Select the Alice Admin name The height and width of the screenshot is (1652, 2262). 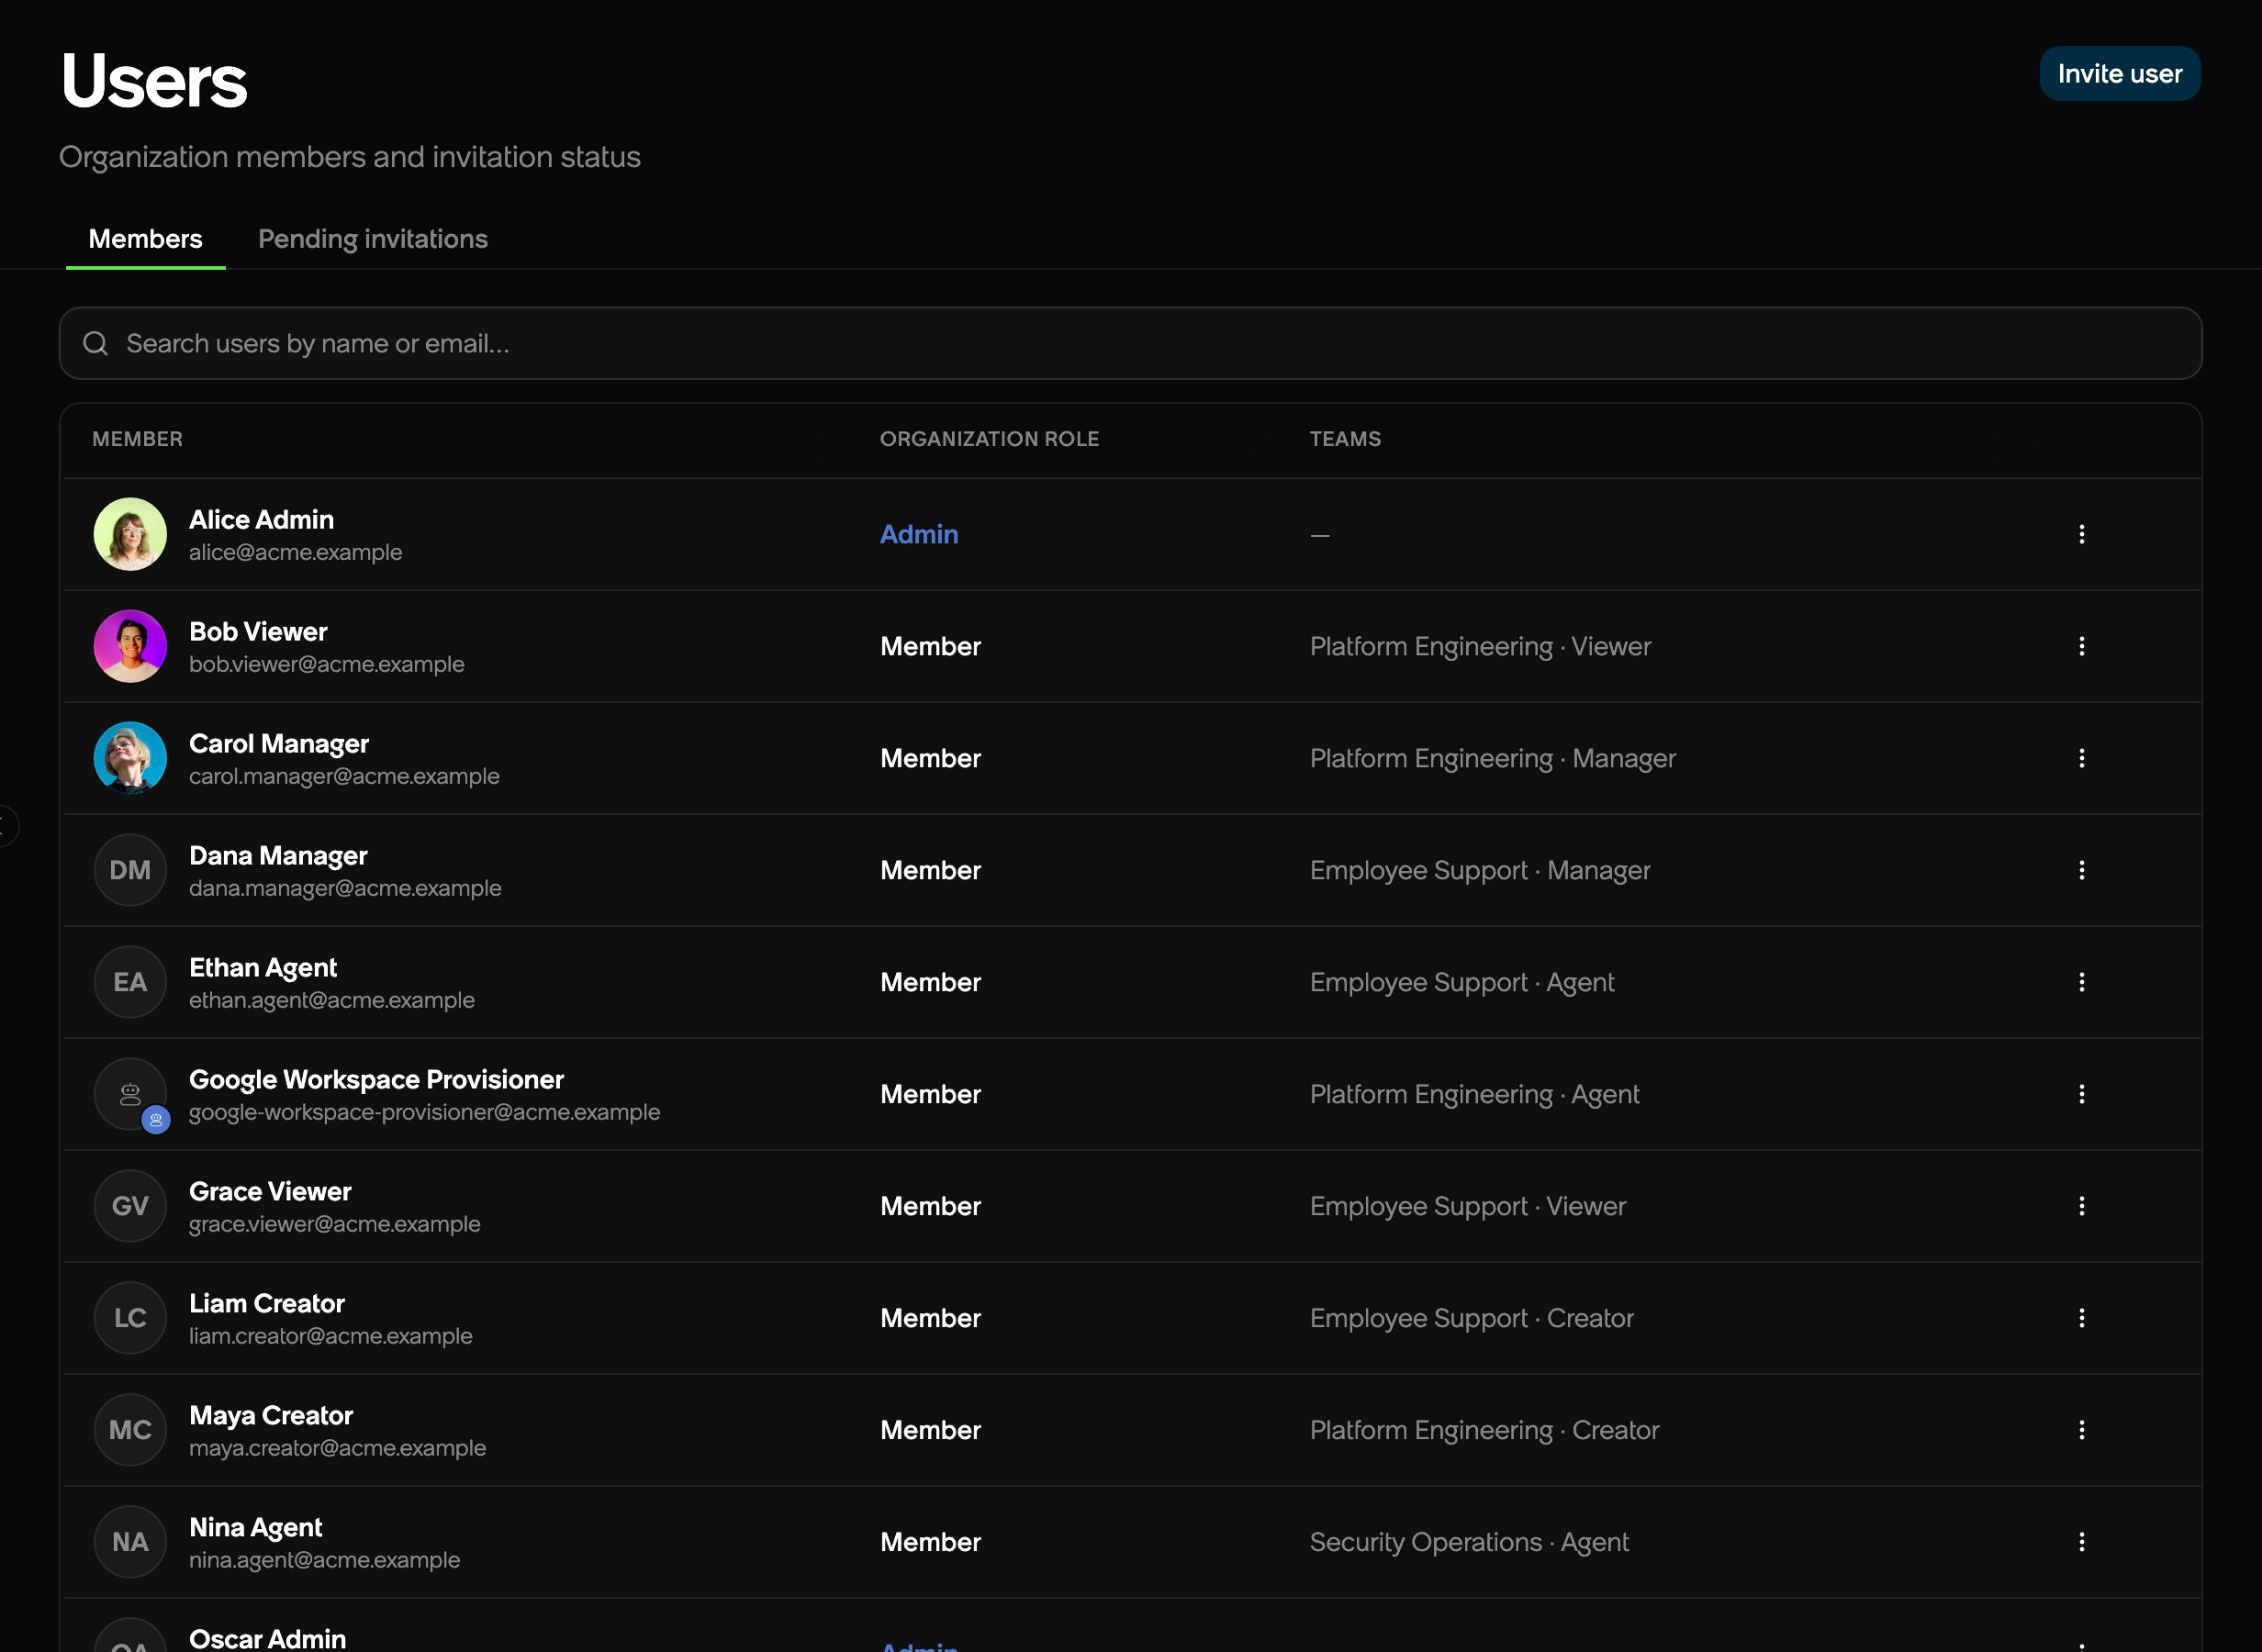pyautogui.click(x=261, y=520)
